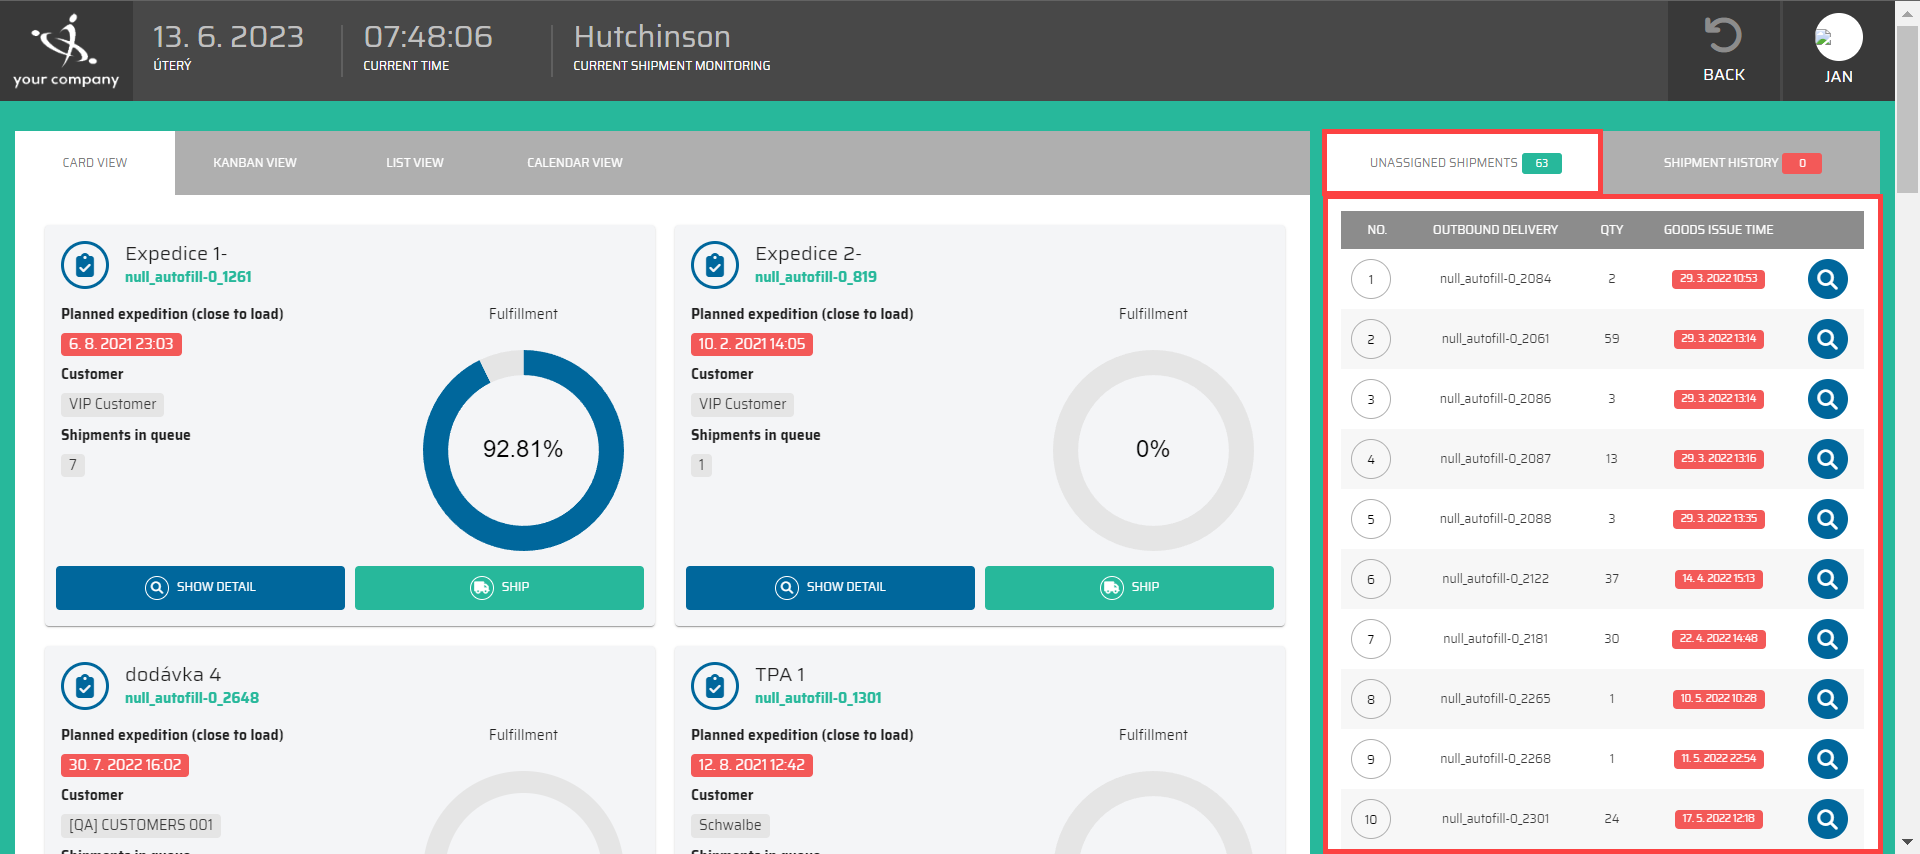Viewport: 1920px width, 854px height.
Task: Click clipboard icon on TPA 1 card
Action: pos(715,686)
